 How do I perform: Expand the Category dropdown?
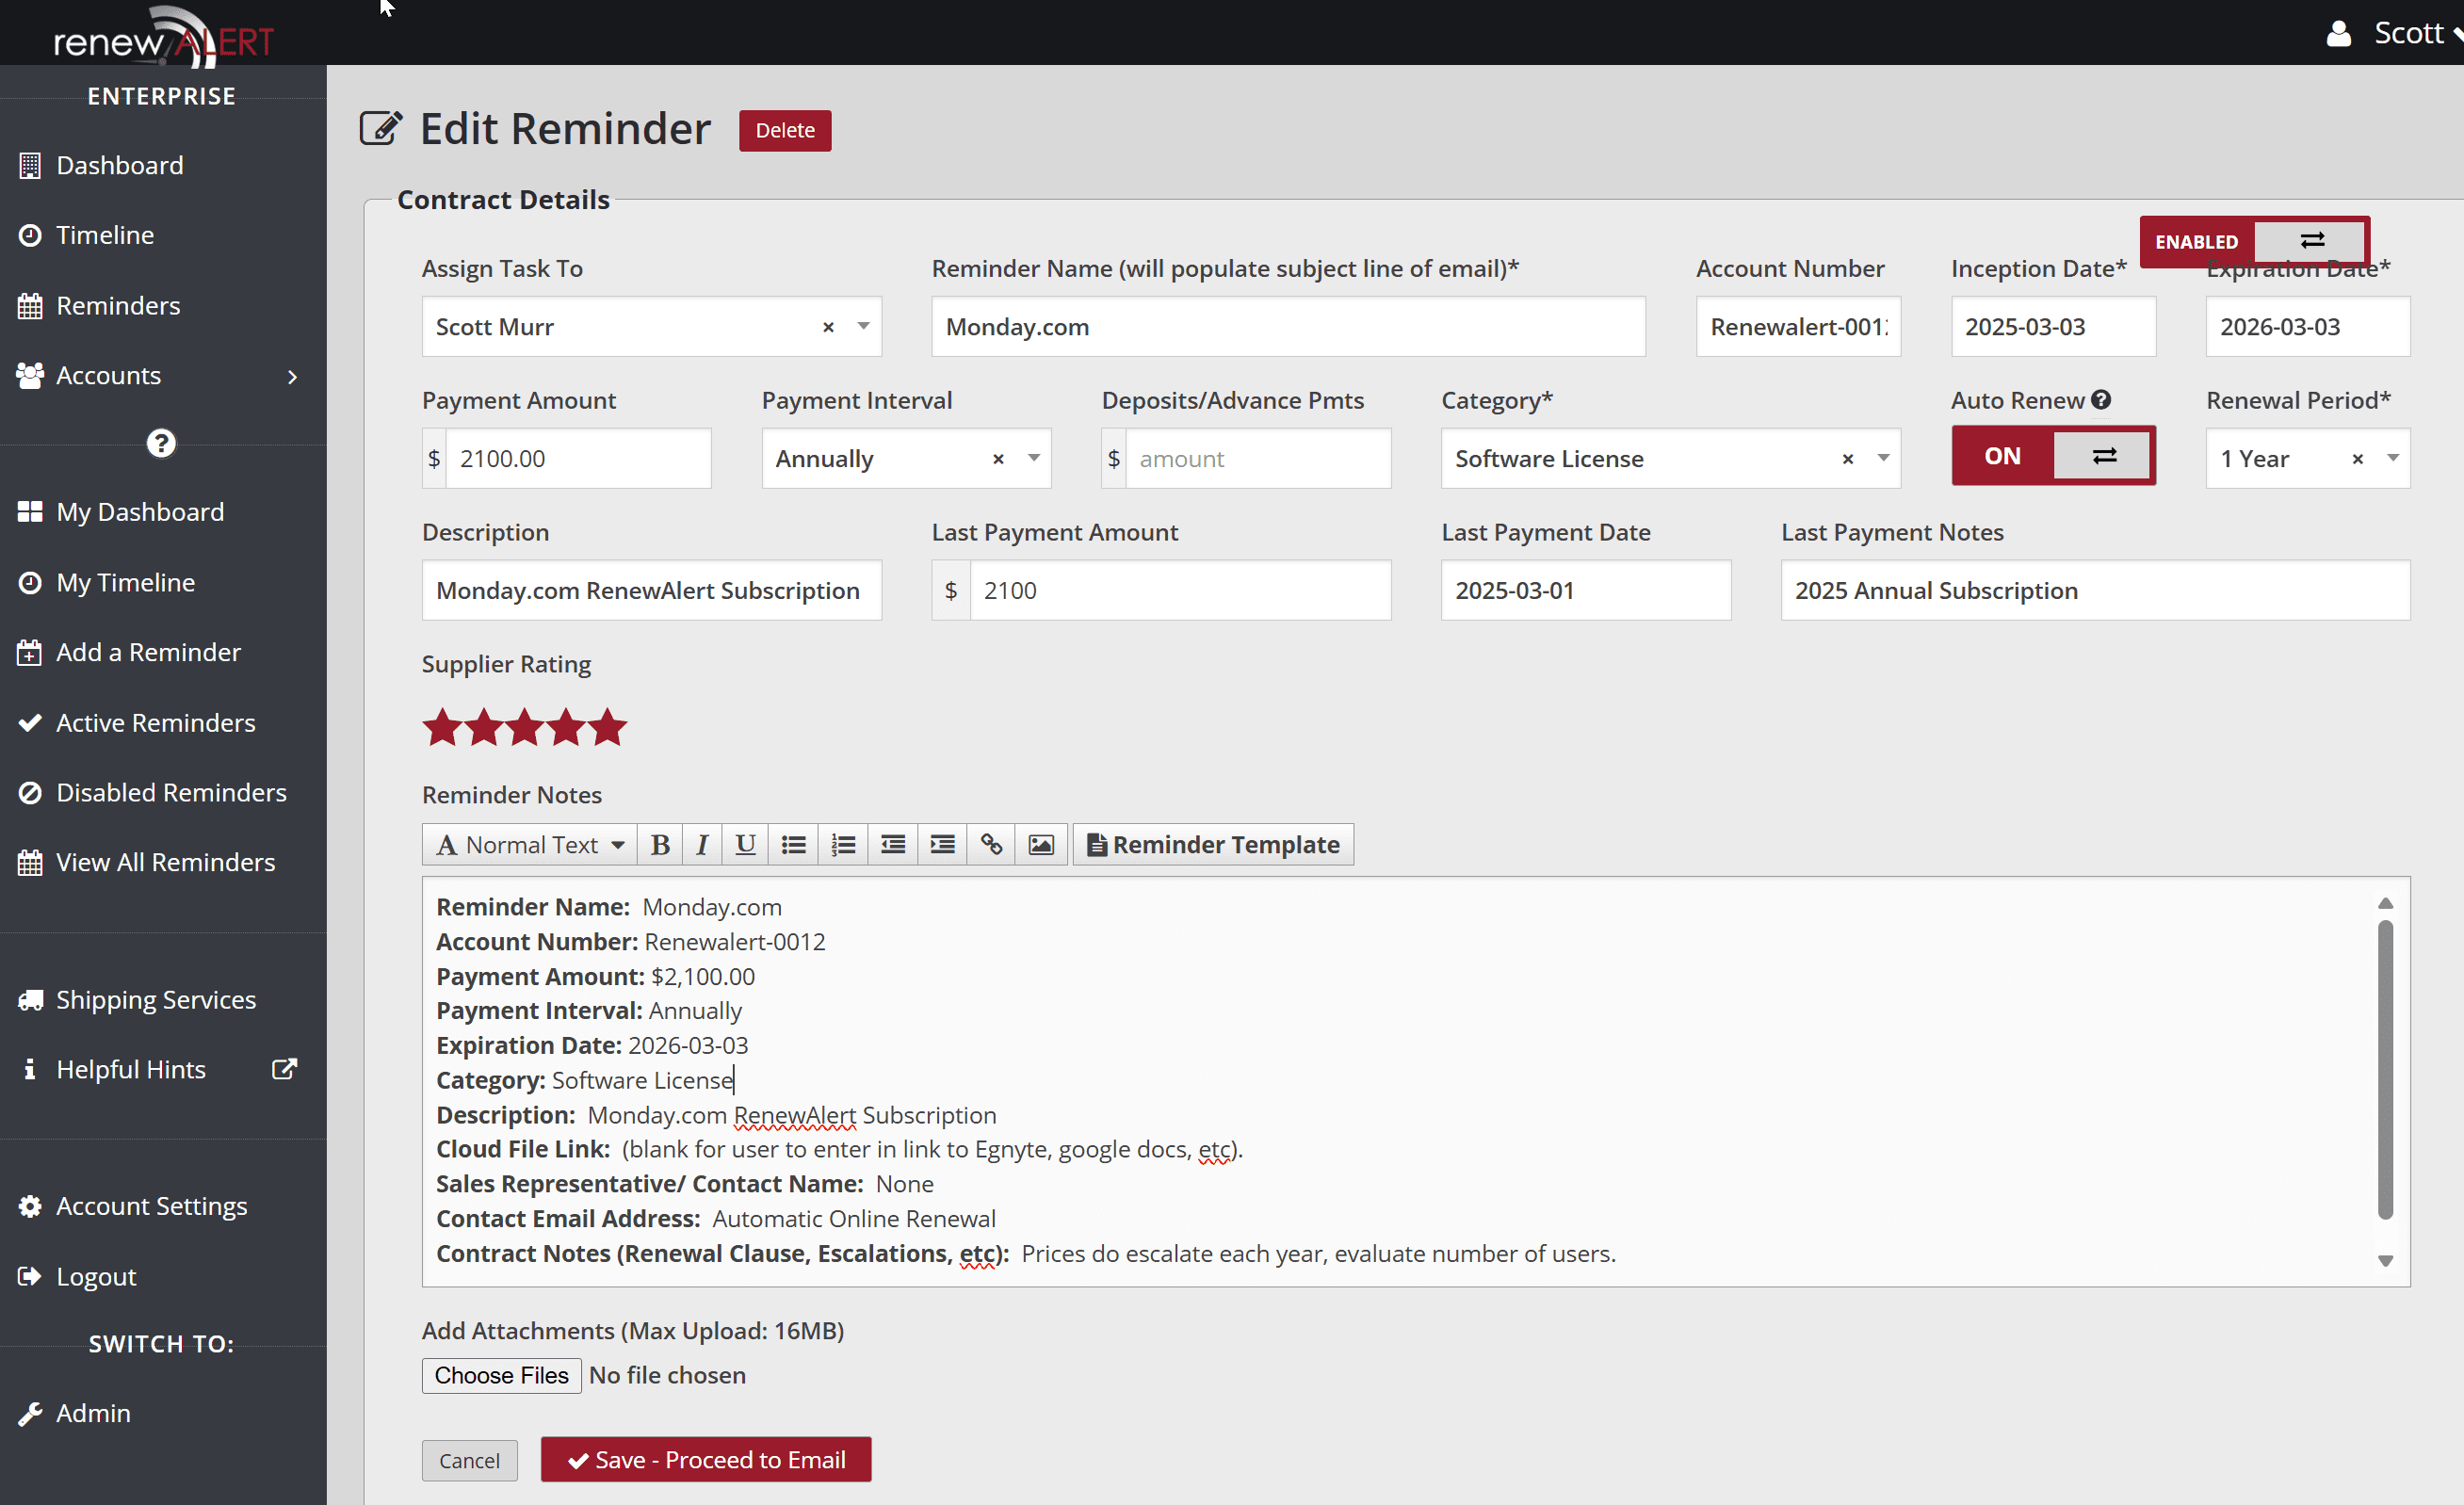1883,458
